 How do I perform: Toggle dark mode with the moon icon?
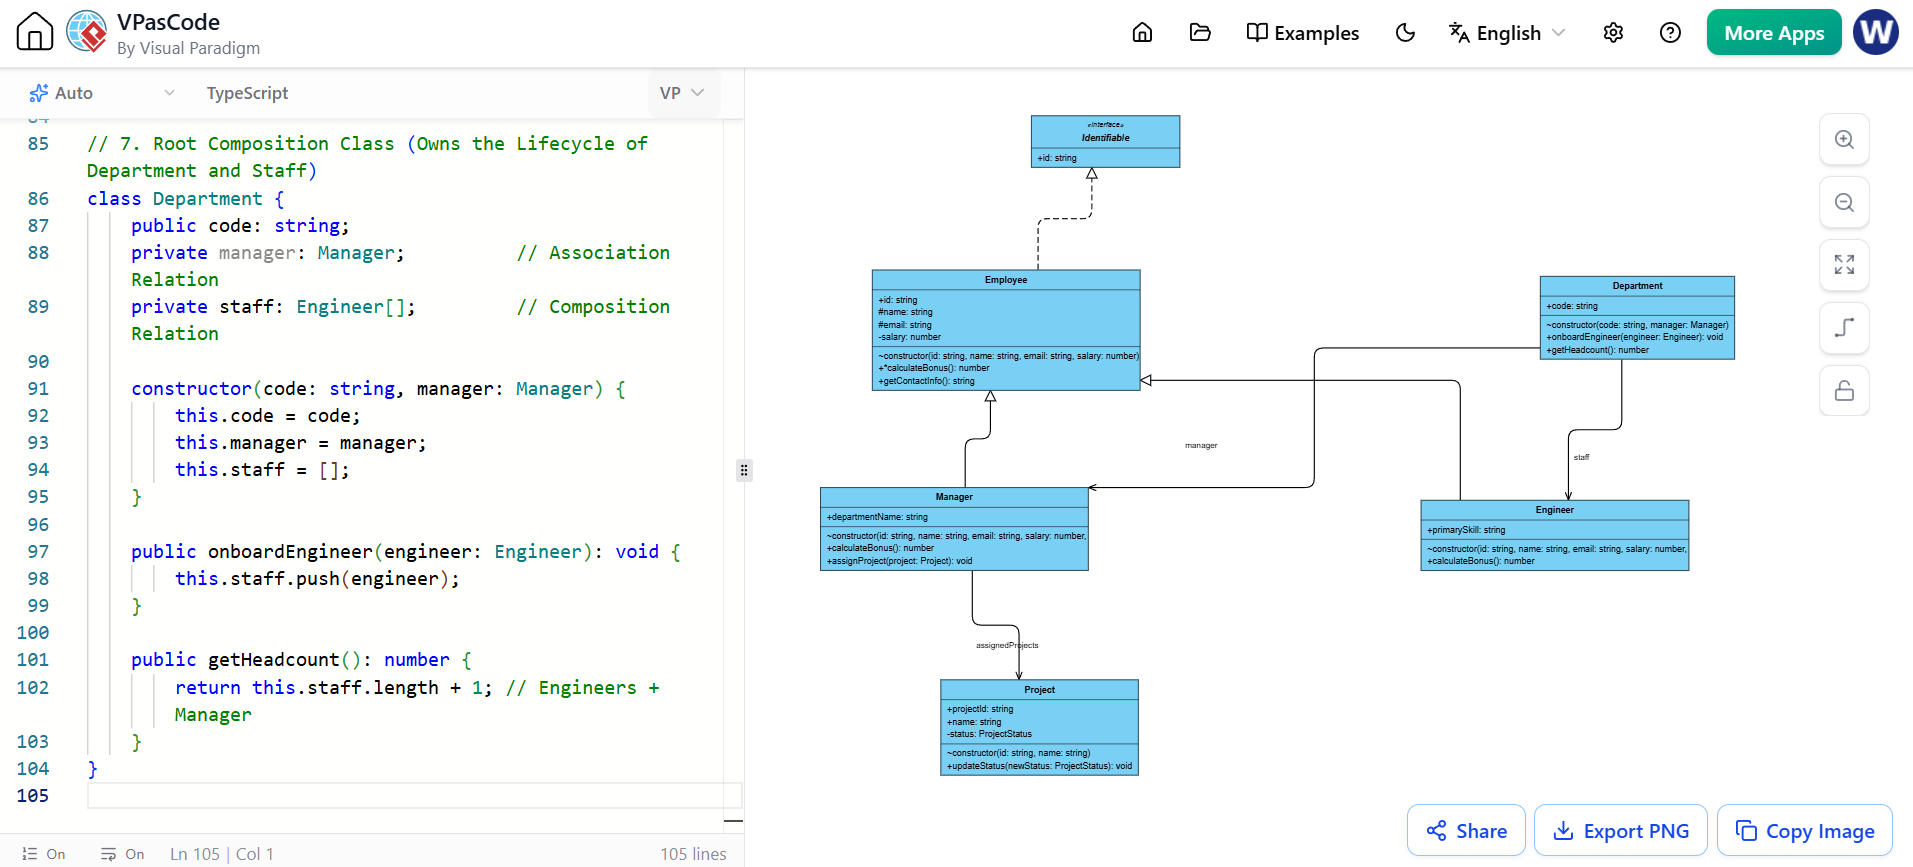[1405, 33]
